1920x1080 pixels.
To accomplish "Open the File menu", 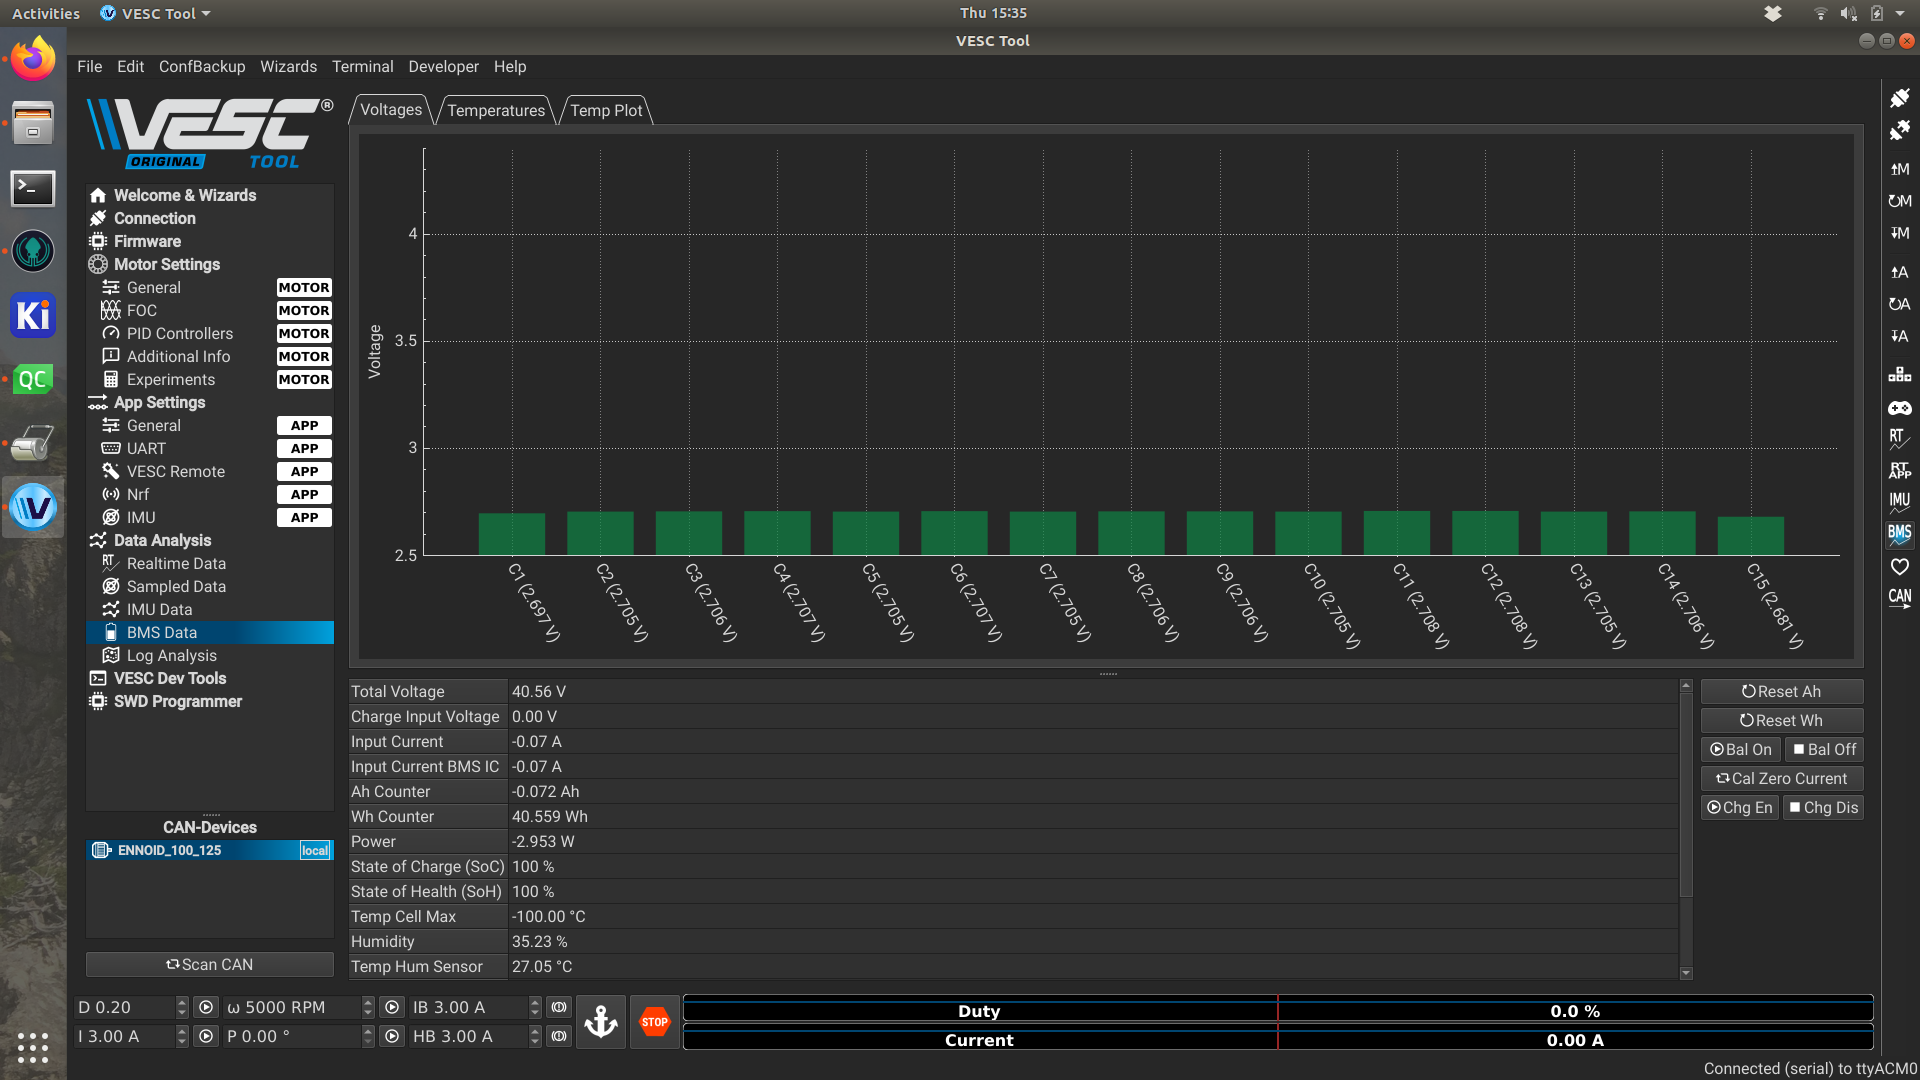I will pos(90,66).
